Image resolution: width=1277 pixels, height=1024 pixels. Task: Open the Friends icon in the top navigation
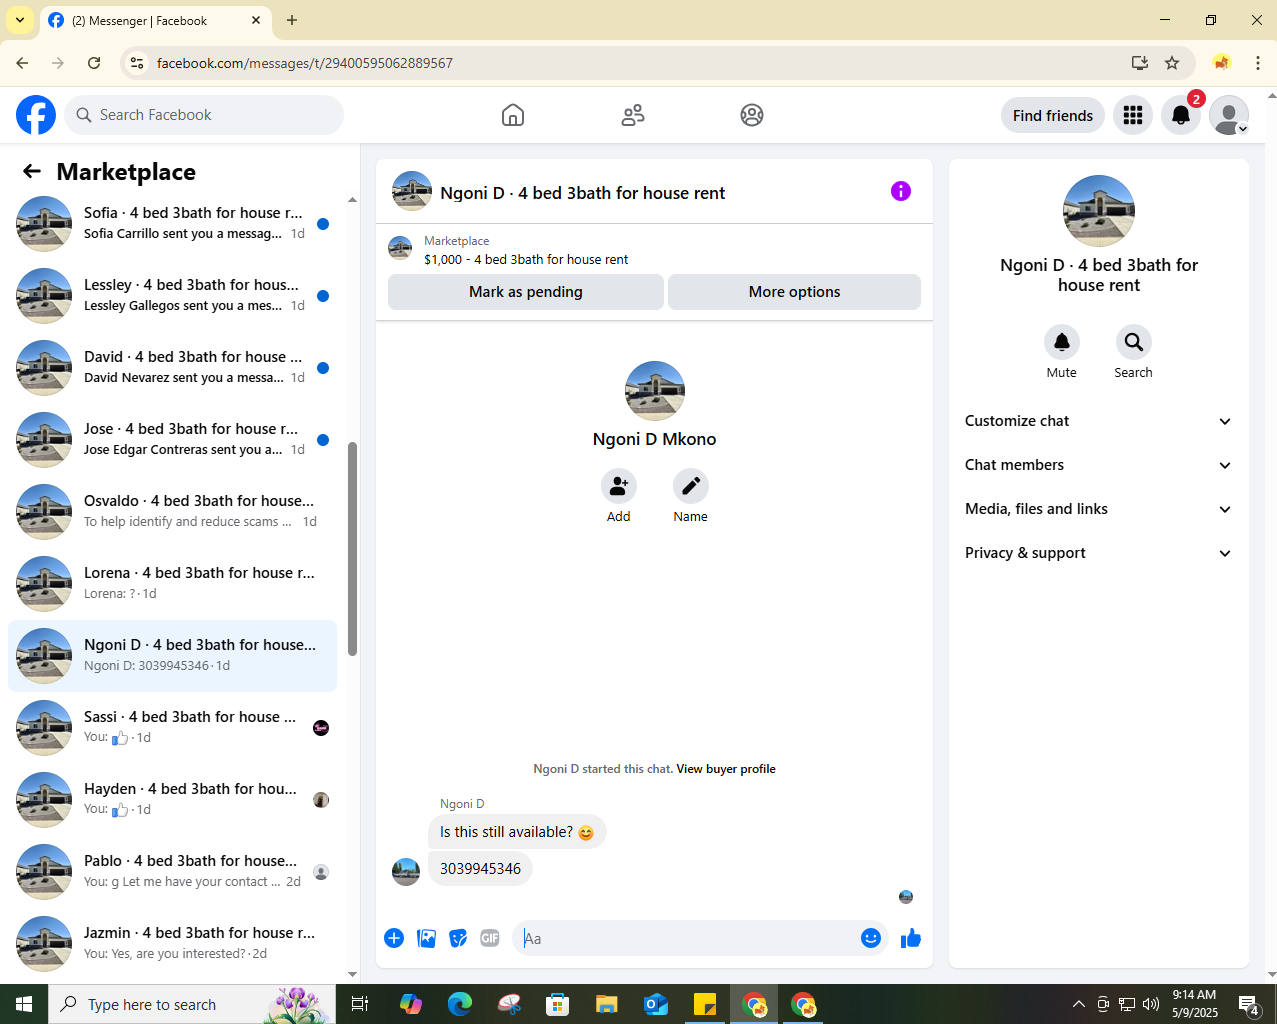pyautogui.click(x=633, y=115)
